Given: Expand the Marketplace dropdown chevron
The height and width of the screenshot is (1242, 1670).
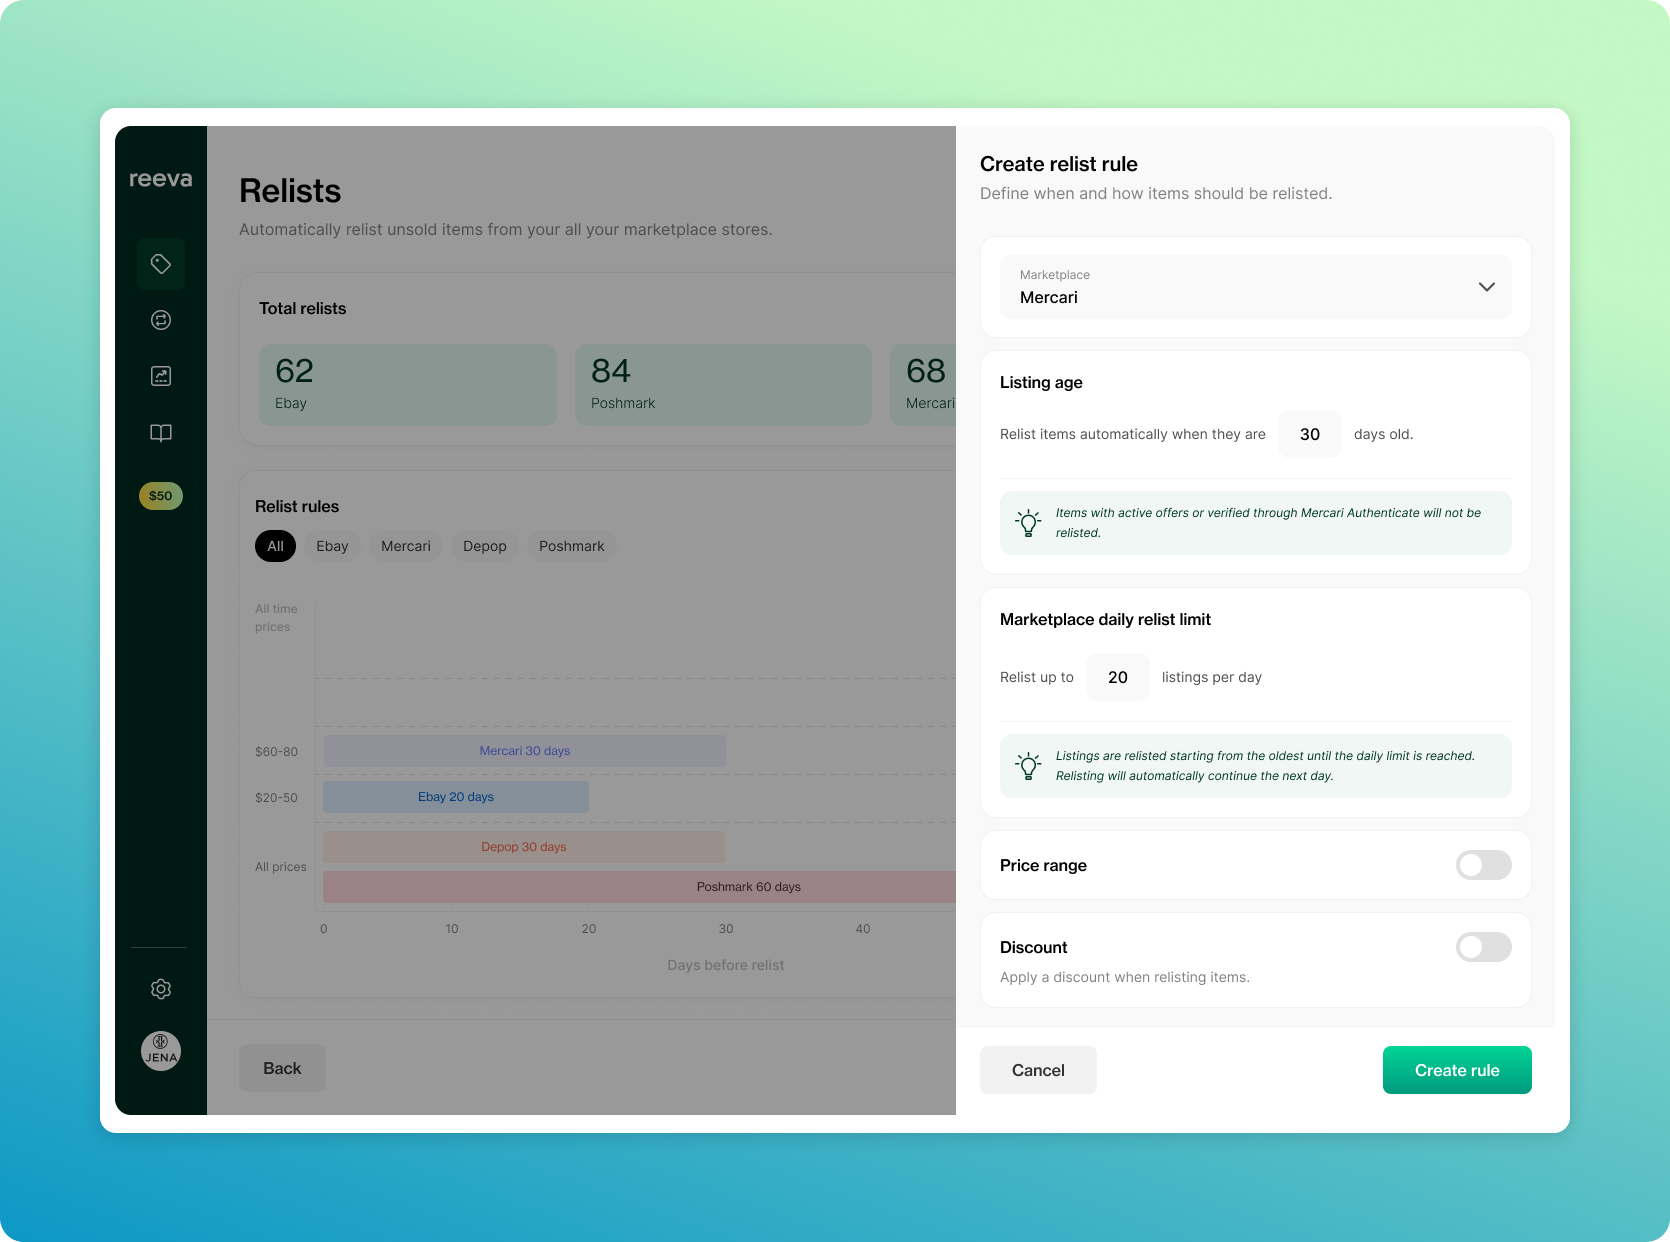Looking at the screenshot, I should [x=1487, y=287].
